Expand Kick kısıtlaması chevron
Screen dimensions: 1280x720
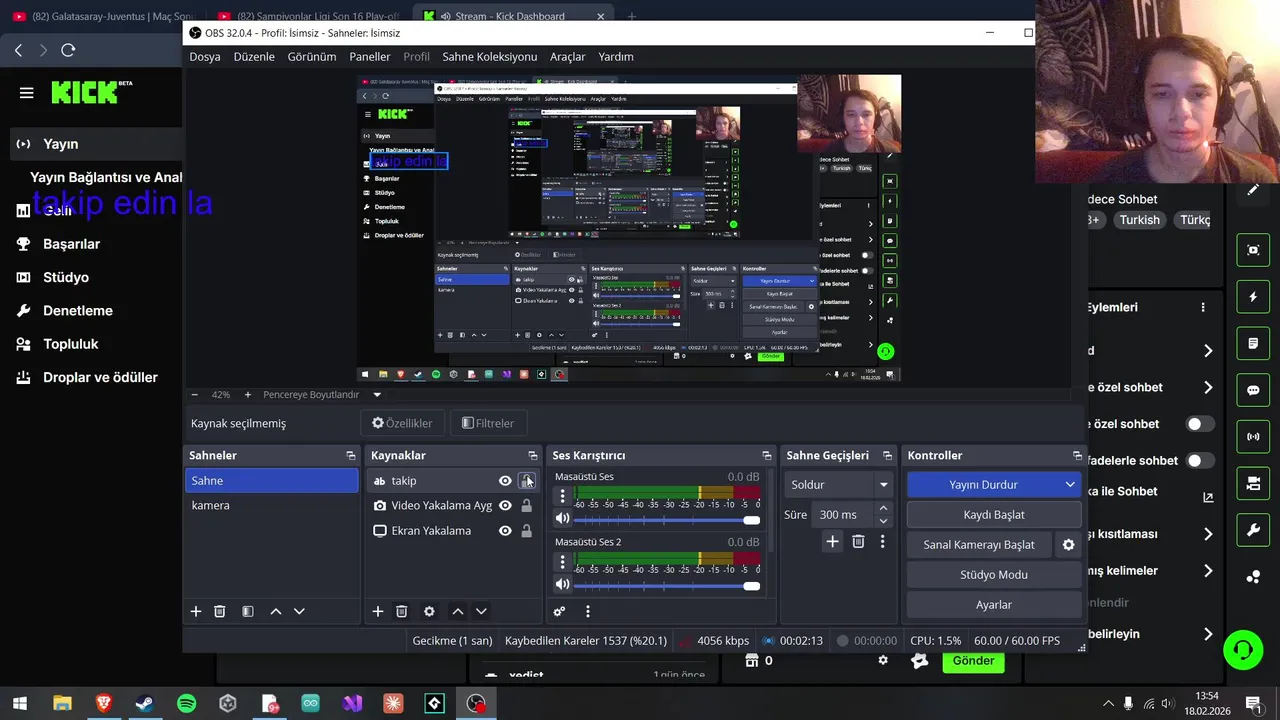click(1208, 534)
